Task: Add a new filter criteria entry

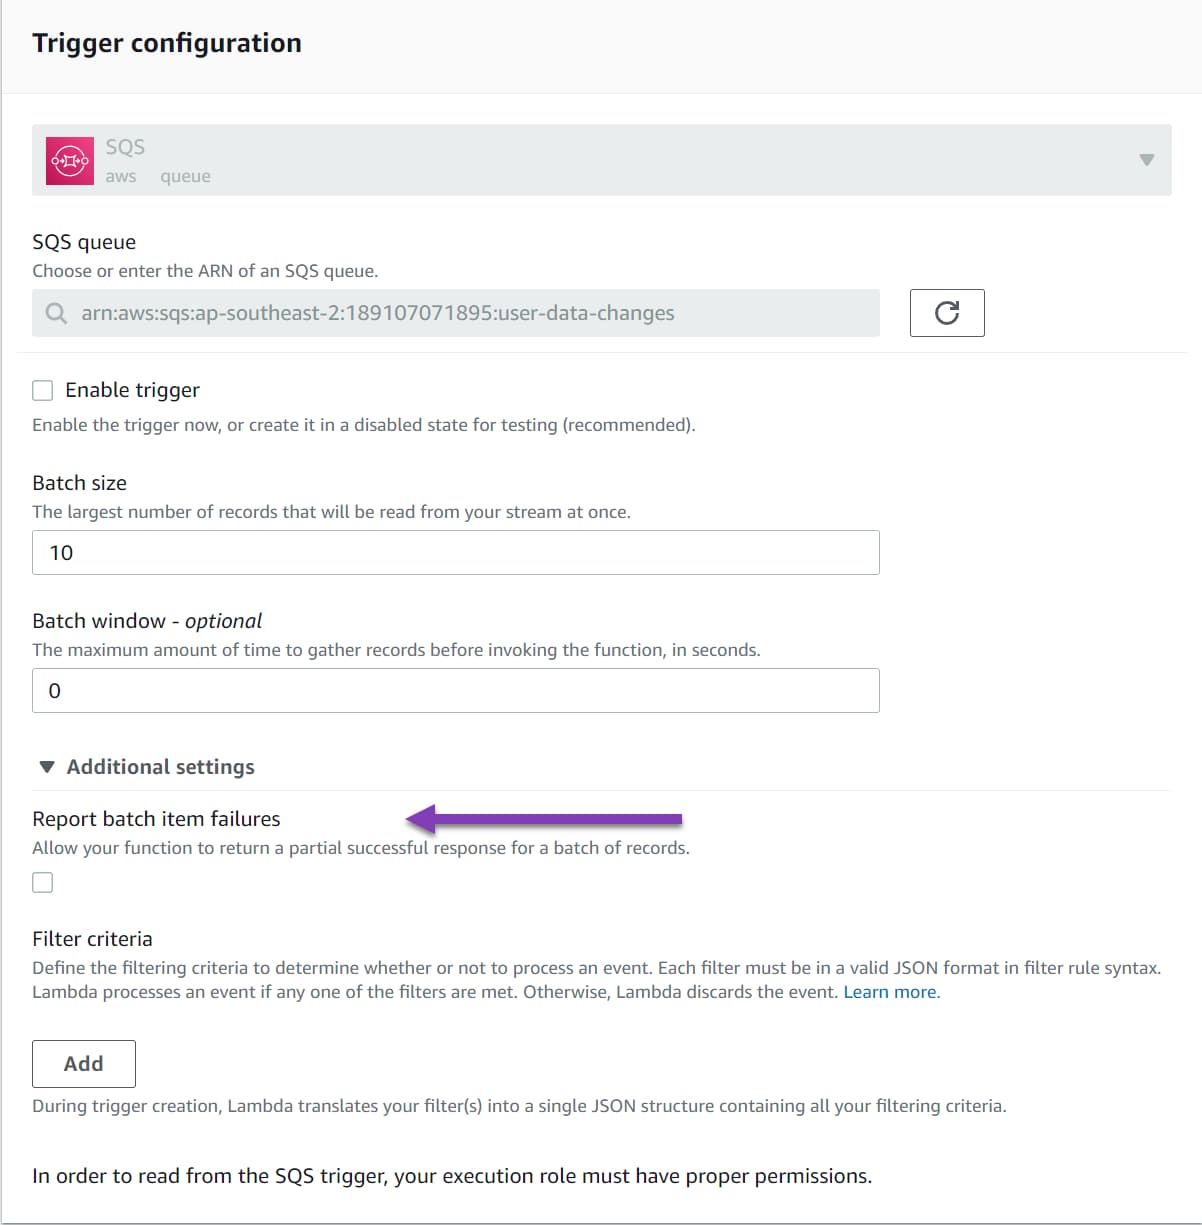Action: click(84, 1063)
